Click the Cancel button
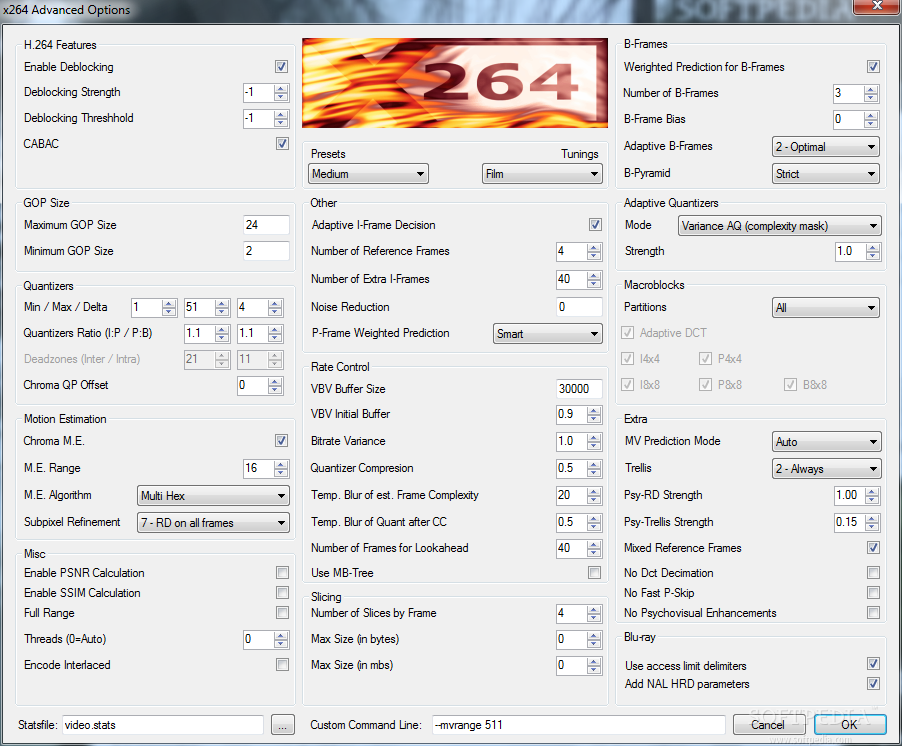This screenshot has height=746, width=902. 768,725
